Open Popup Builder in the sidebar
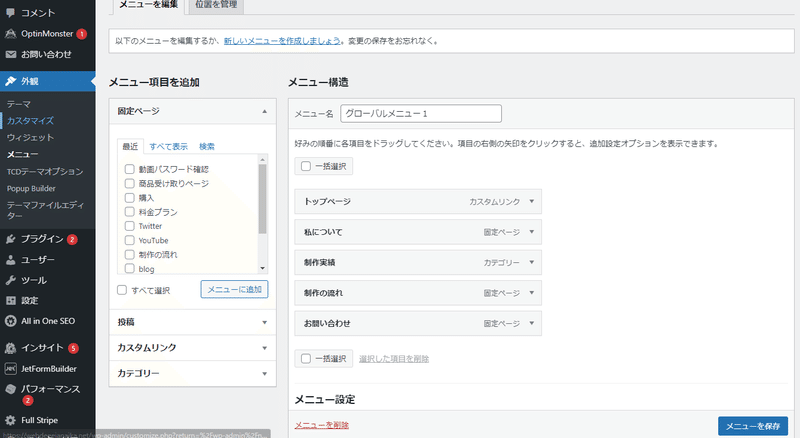 click(x=31, y=188)
